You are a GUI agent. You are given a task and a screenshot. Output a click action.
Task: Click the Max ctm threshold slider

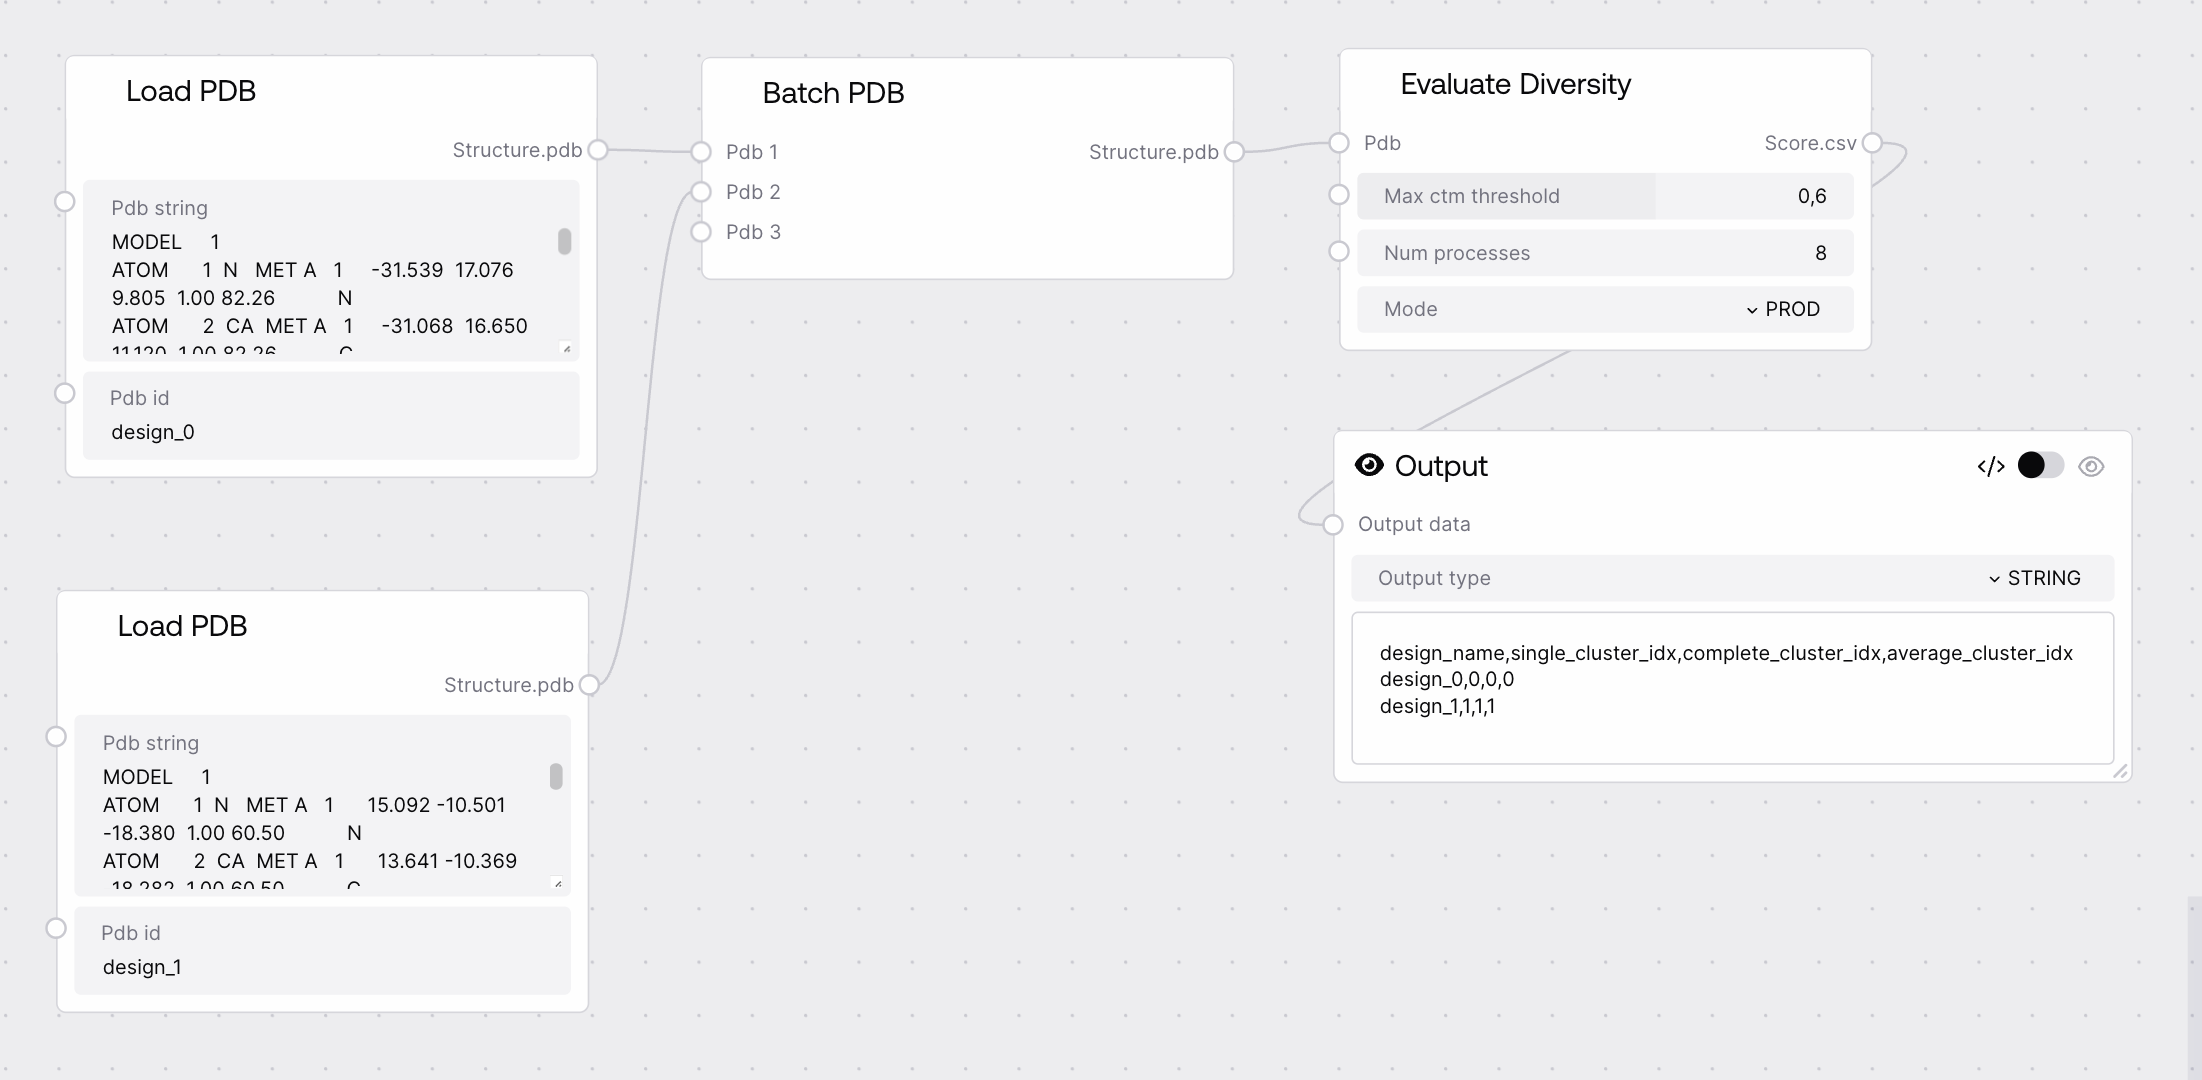pyautogui.click(x=1604, y=196)
